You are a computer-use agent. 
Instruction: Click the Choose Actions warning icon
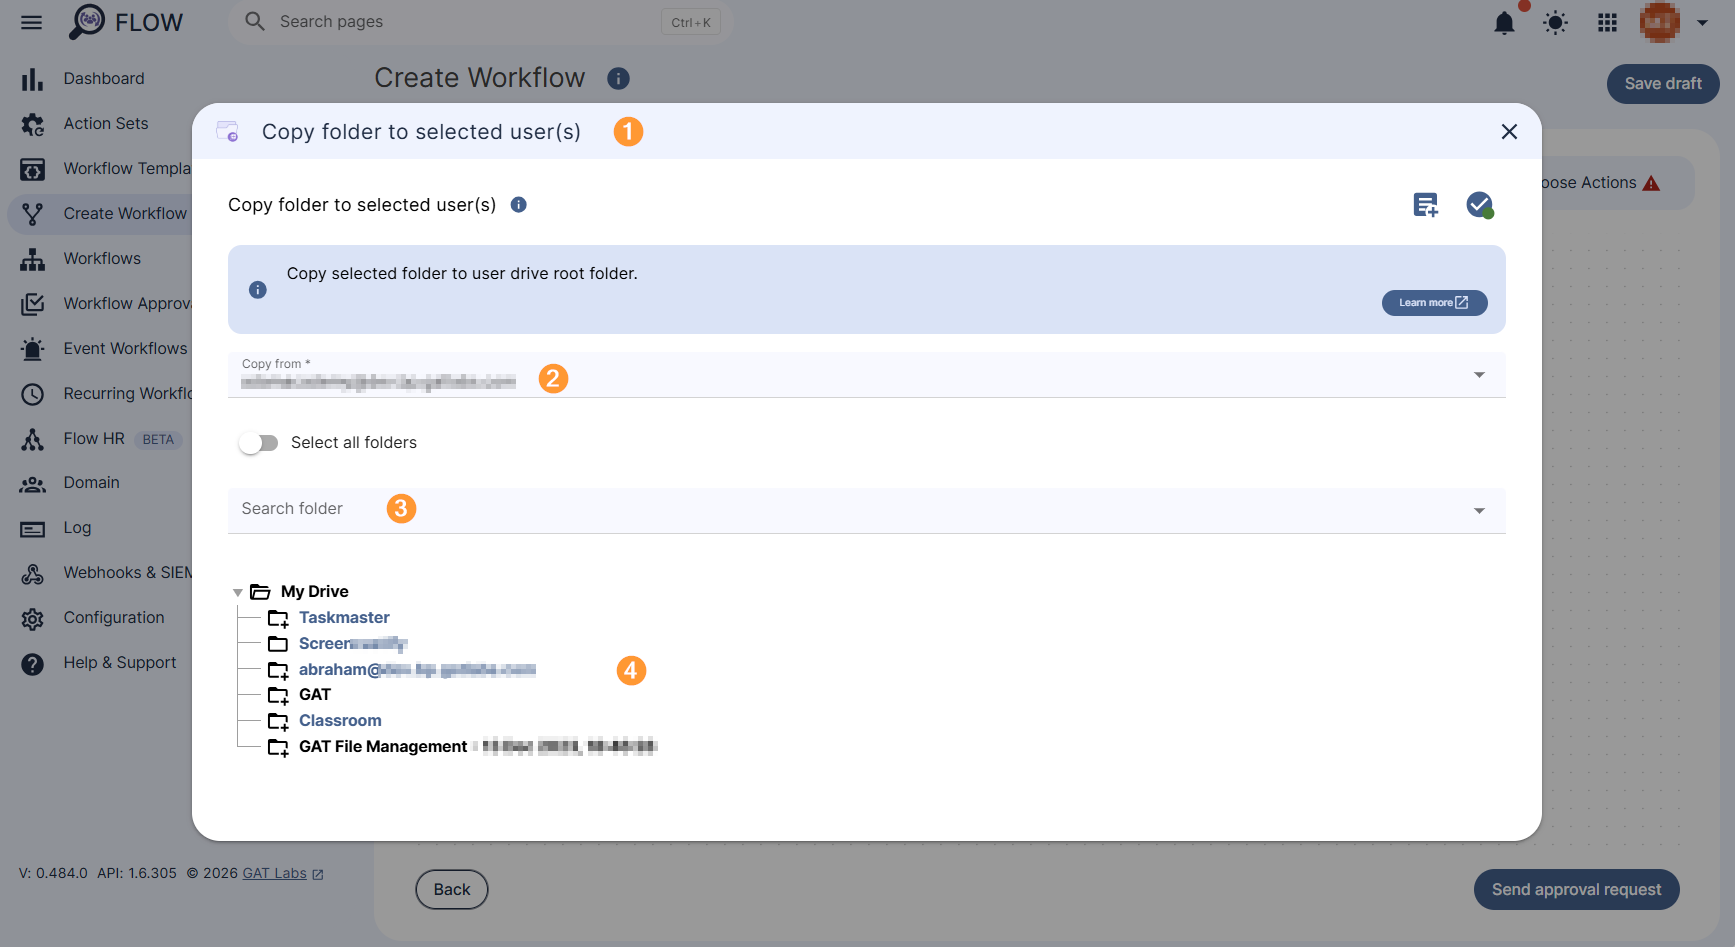[x=1651, y=183]
